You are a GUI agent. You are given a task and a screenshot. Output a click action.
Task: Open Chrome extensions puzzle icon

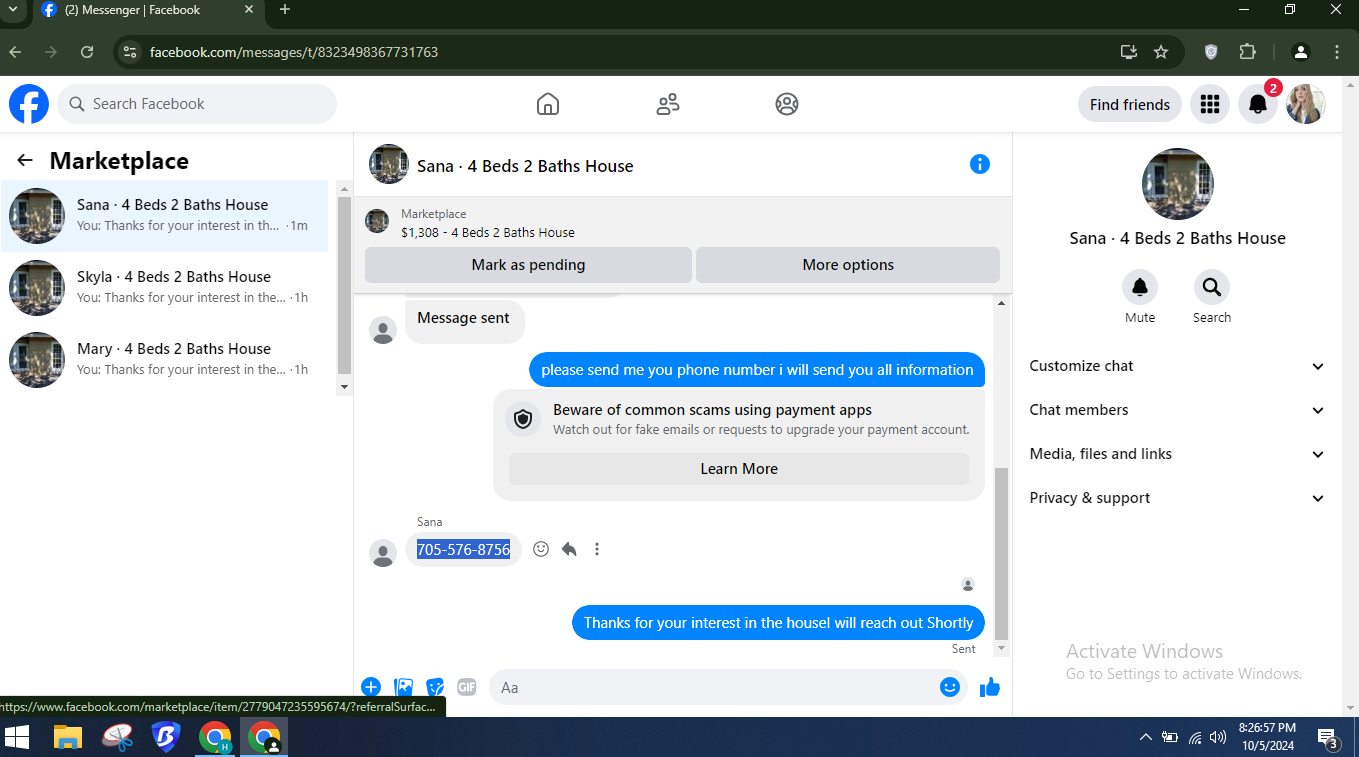pyautogui.click(x=1247, y=52)
